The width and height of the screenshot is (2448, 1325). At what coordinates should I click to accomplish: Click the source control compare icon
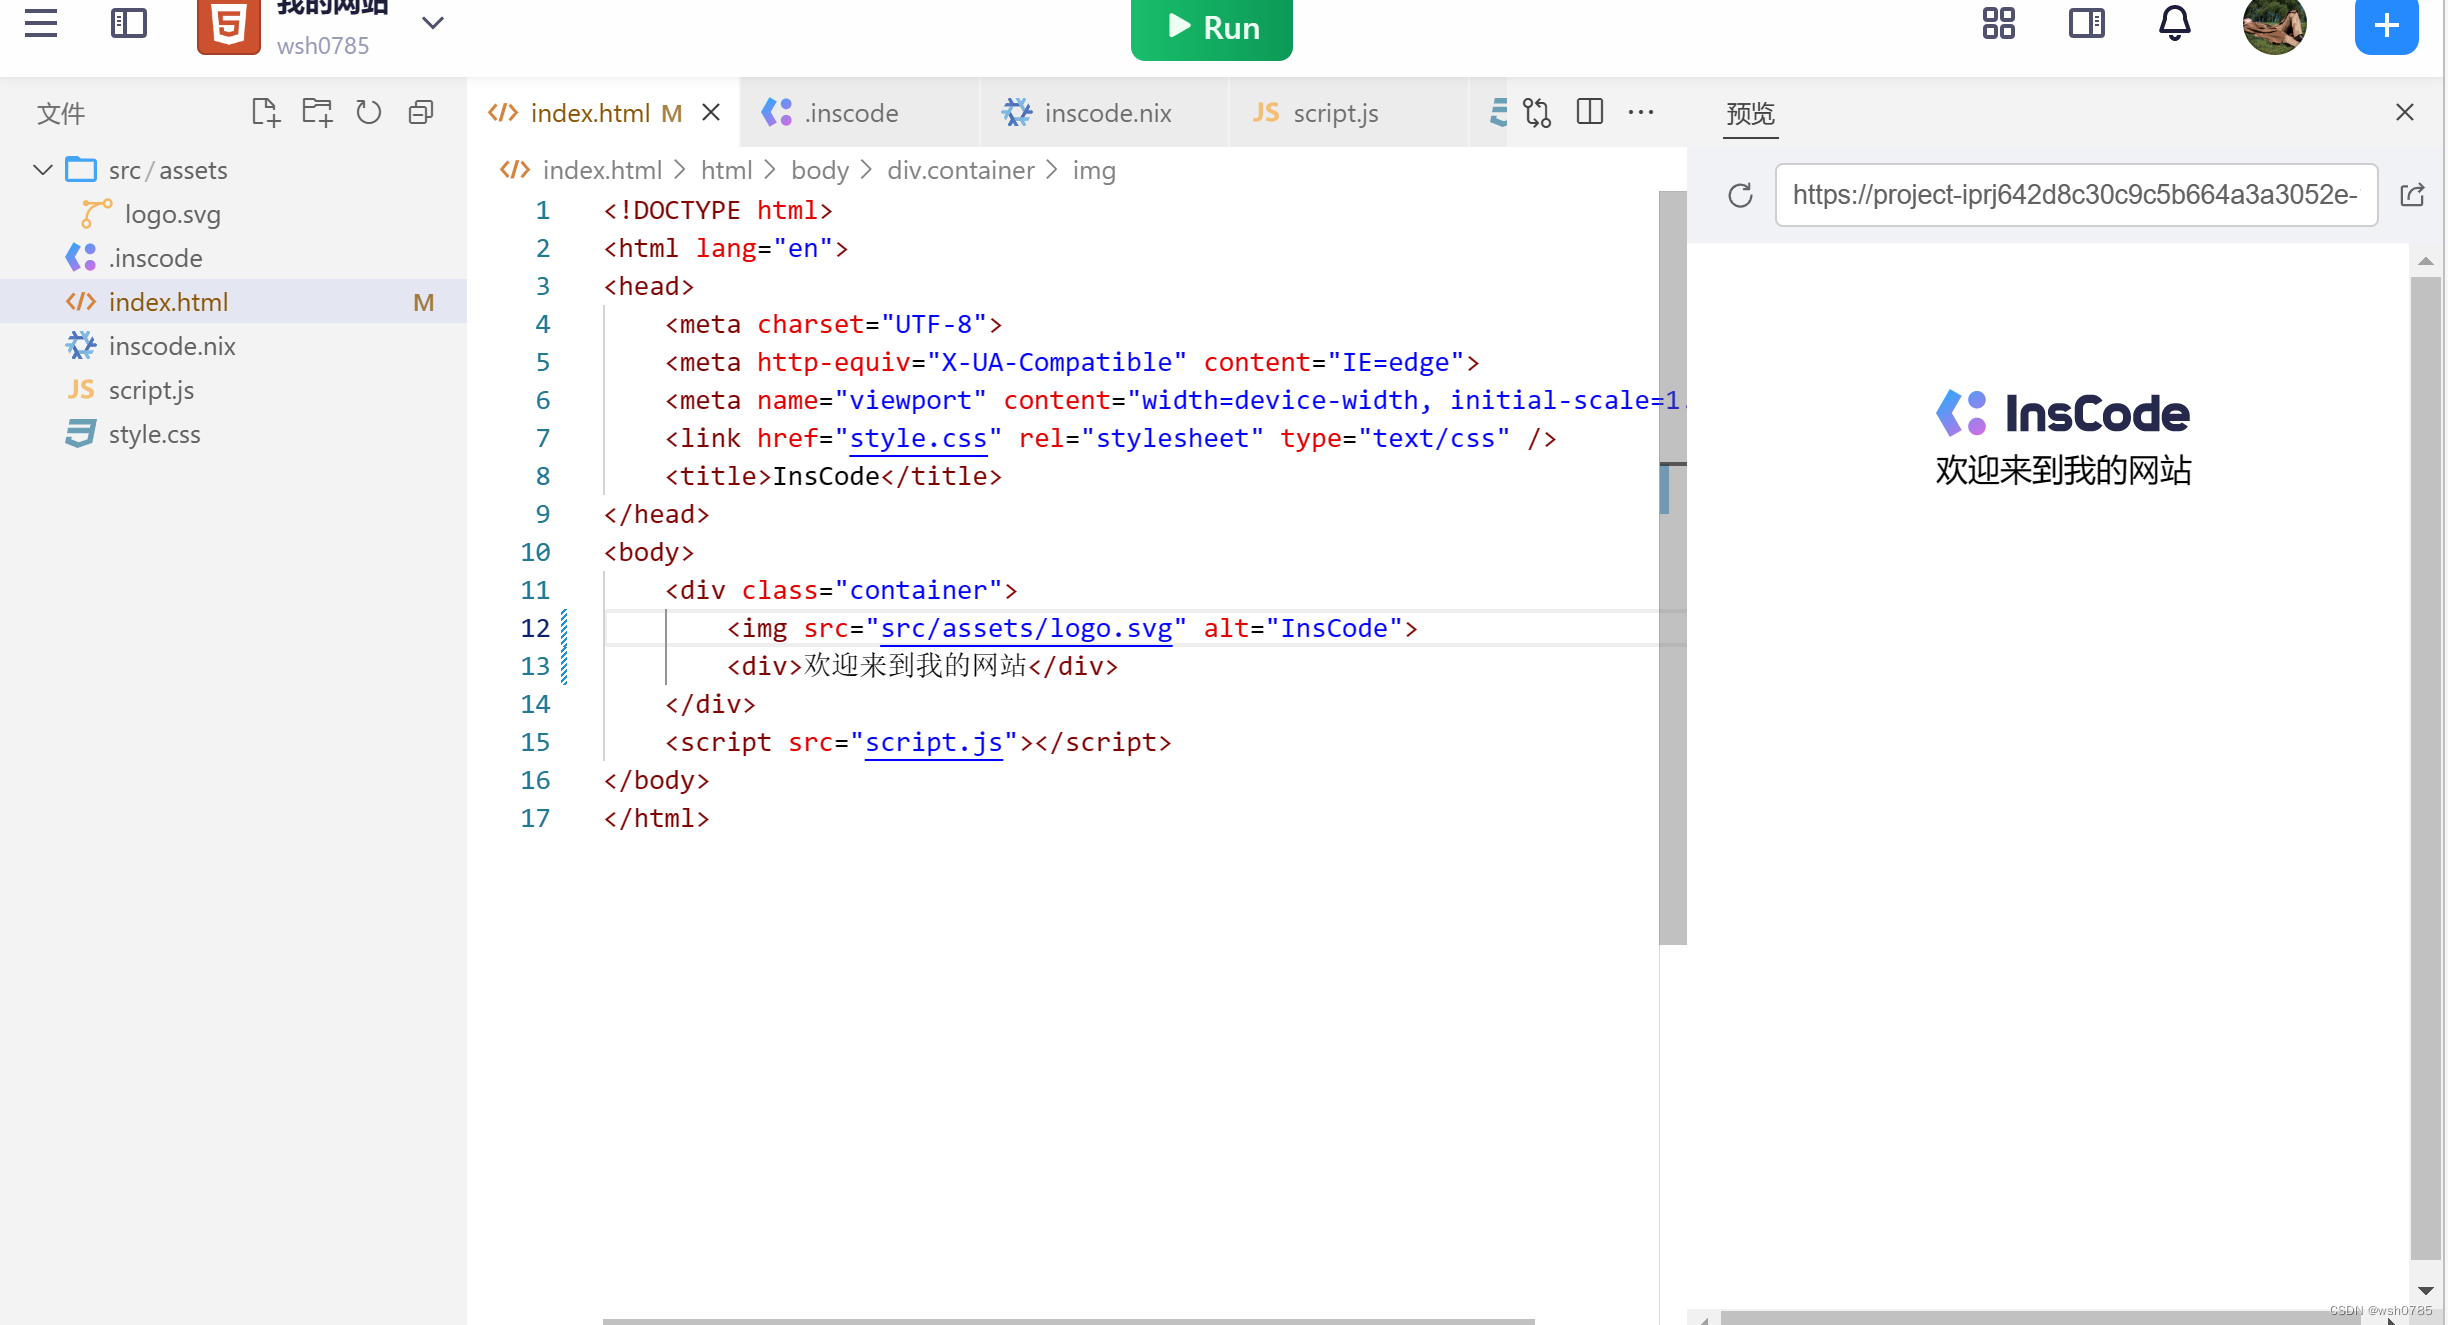[x=1537, y=113]
